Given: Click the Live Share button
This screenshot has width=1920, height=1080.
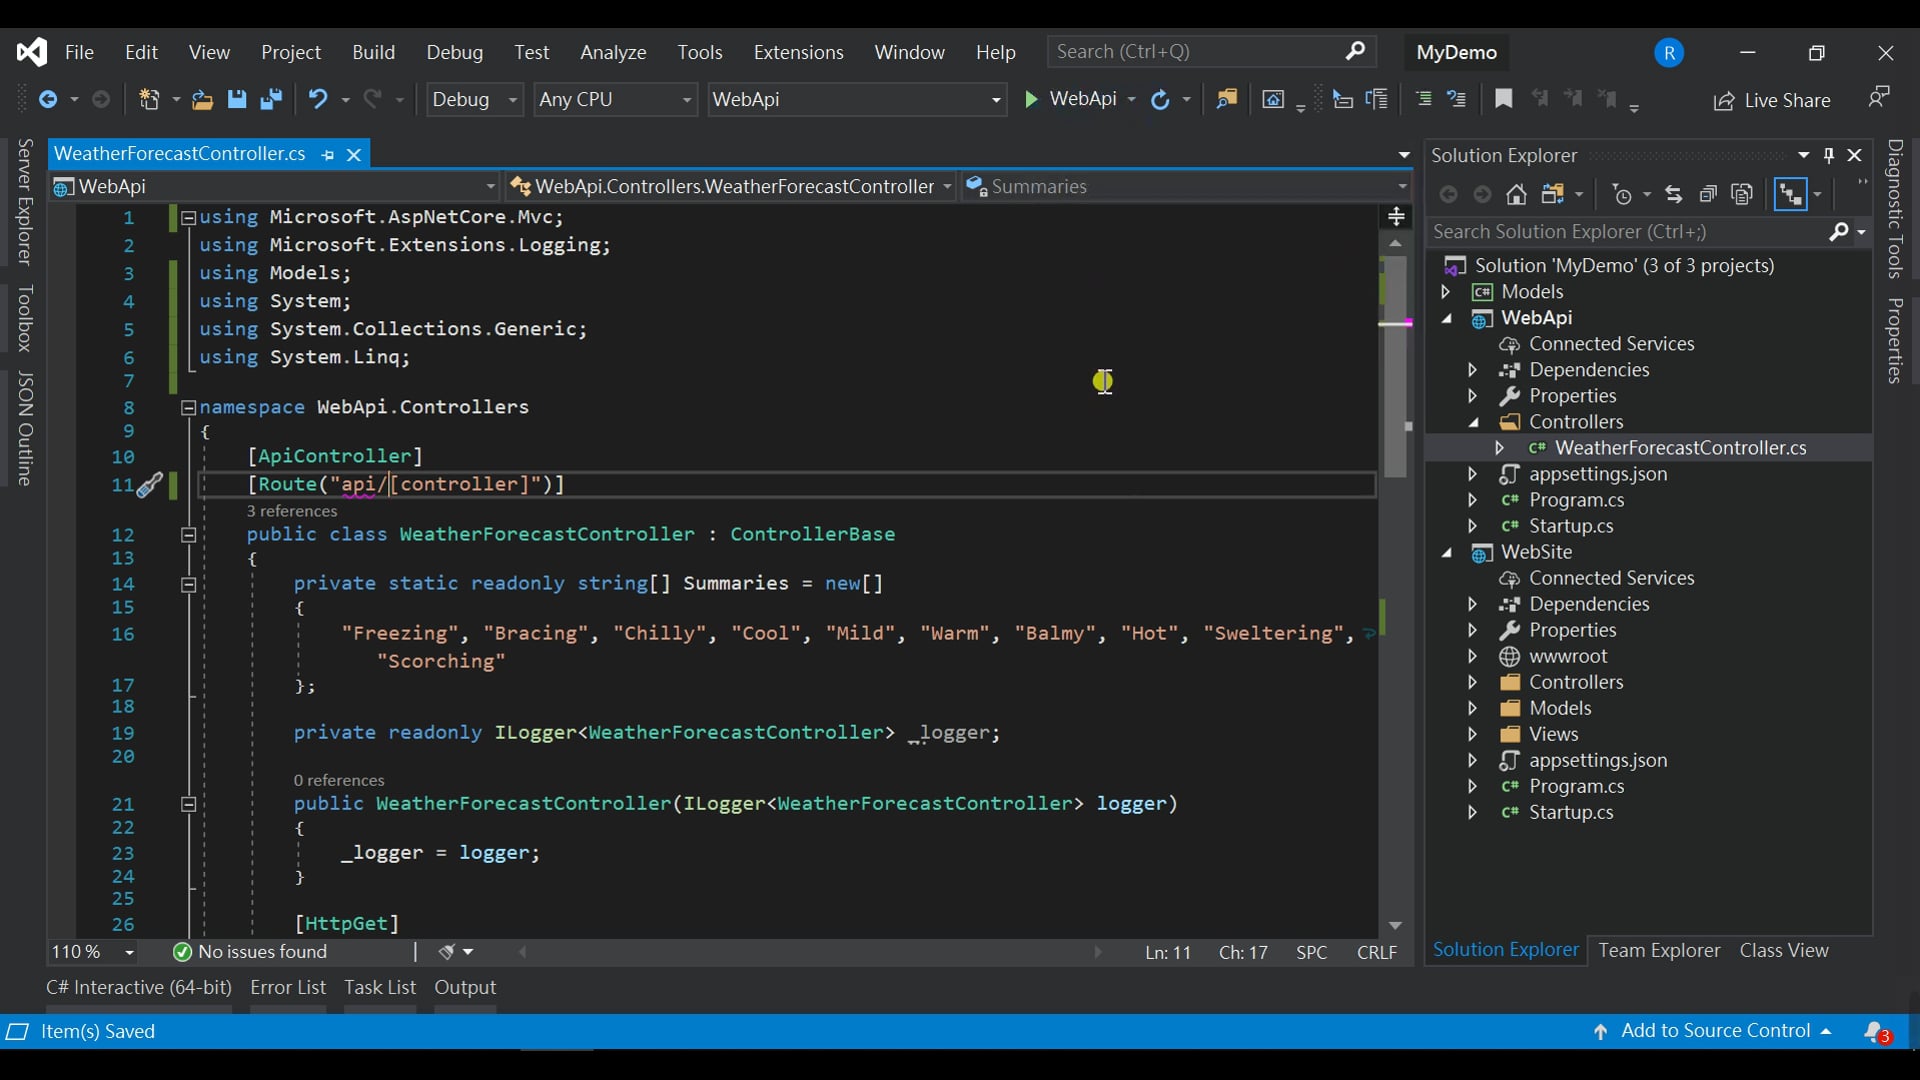Looking at the screenshot, I should (1771, 100).
